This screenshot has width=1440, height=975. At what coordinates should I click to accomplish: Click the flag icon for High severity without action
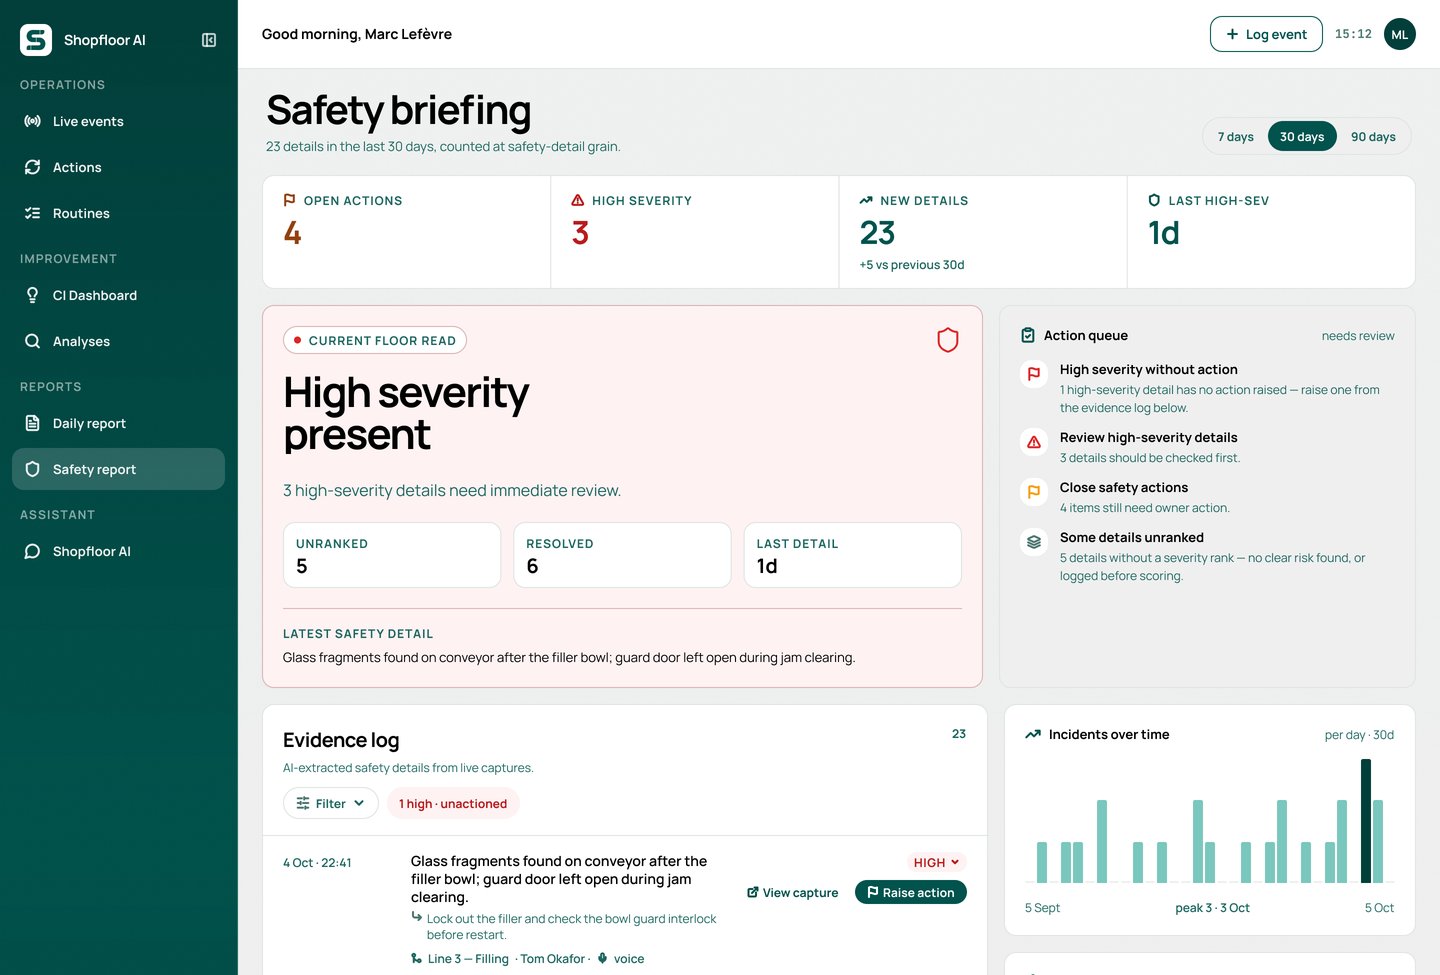tap(1034, 374)
